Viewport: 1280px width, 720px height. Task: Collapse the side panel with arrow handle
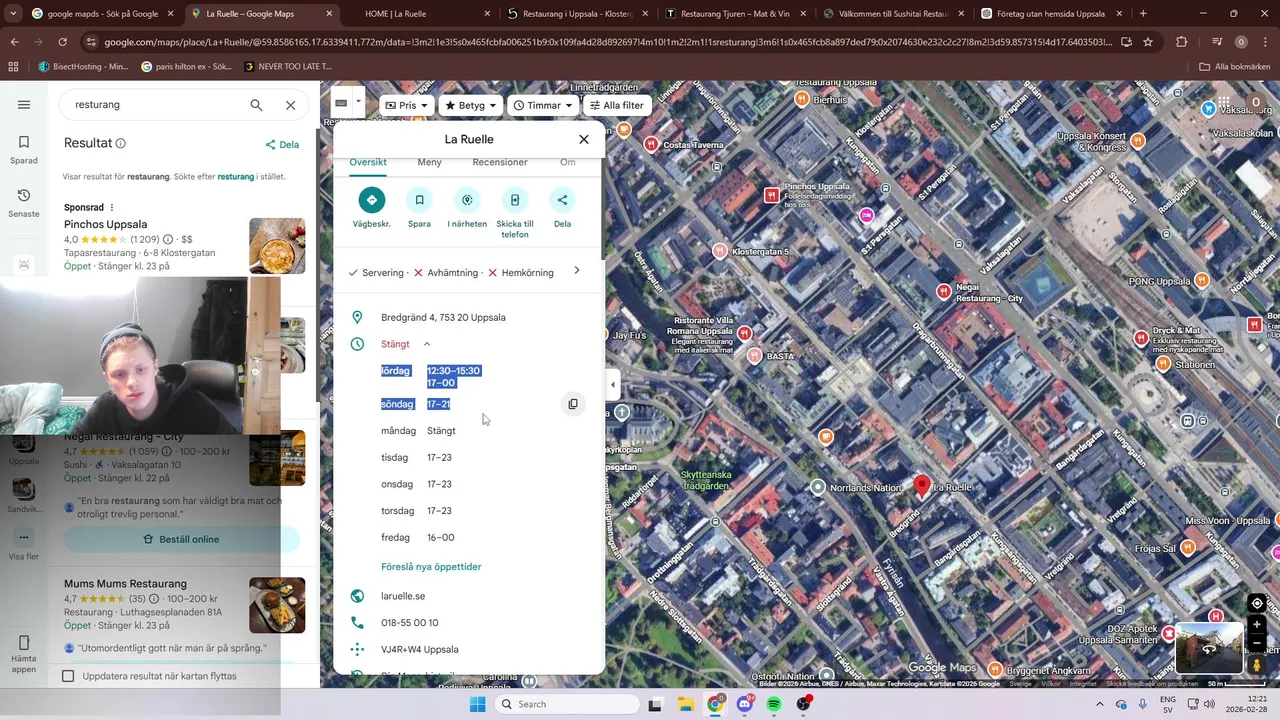(x=613, y=385)
